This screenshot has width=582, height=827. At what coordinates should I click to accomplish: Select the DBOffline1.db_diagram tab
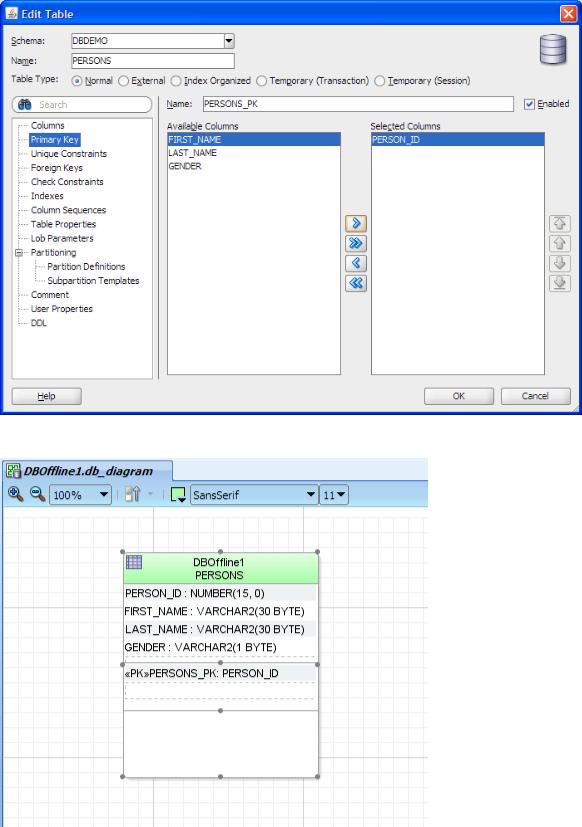point(87,471)
